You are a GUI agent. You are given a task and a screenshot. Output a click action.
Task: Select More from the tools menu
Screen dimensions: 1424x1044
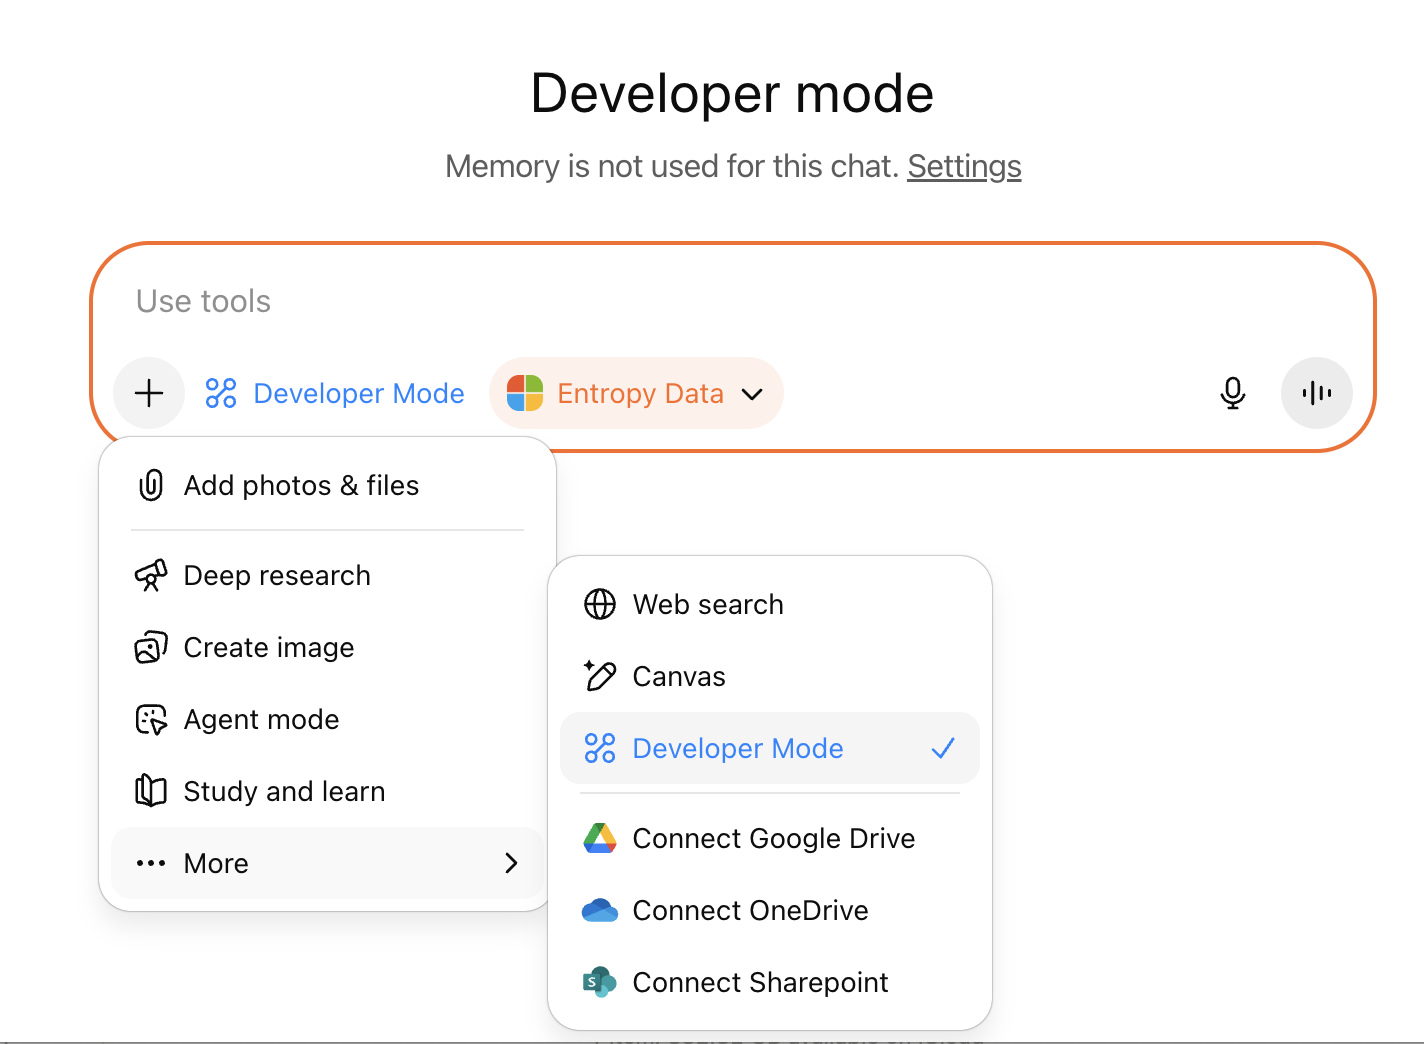point(215,863)
